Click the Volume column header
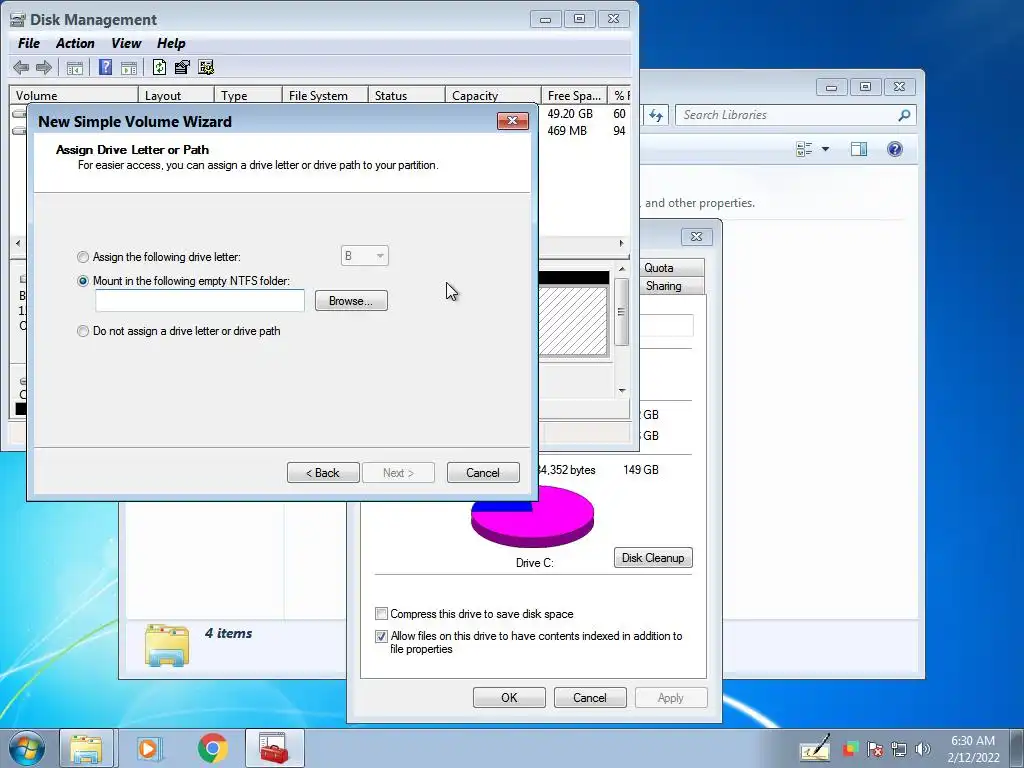Viewport: 1024px width, 768px height. [73, 95]
